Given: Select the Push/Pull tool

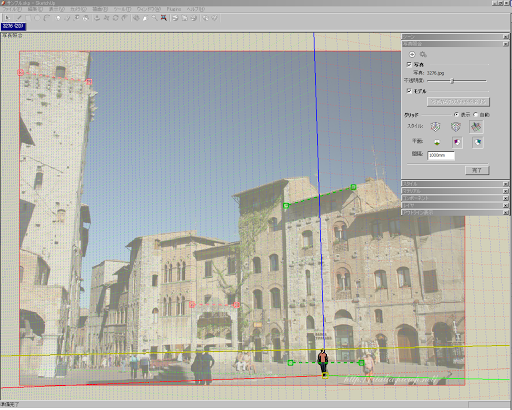Looking at the screenshot, I should tap(97, 18).
